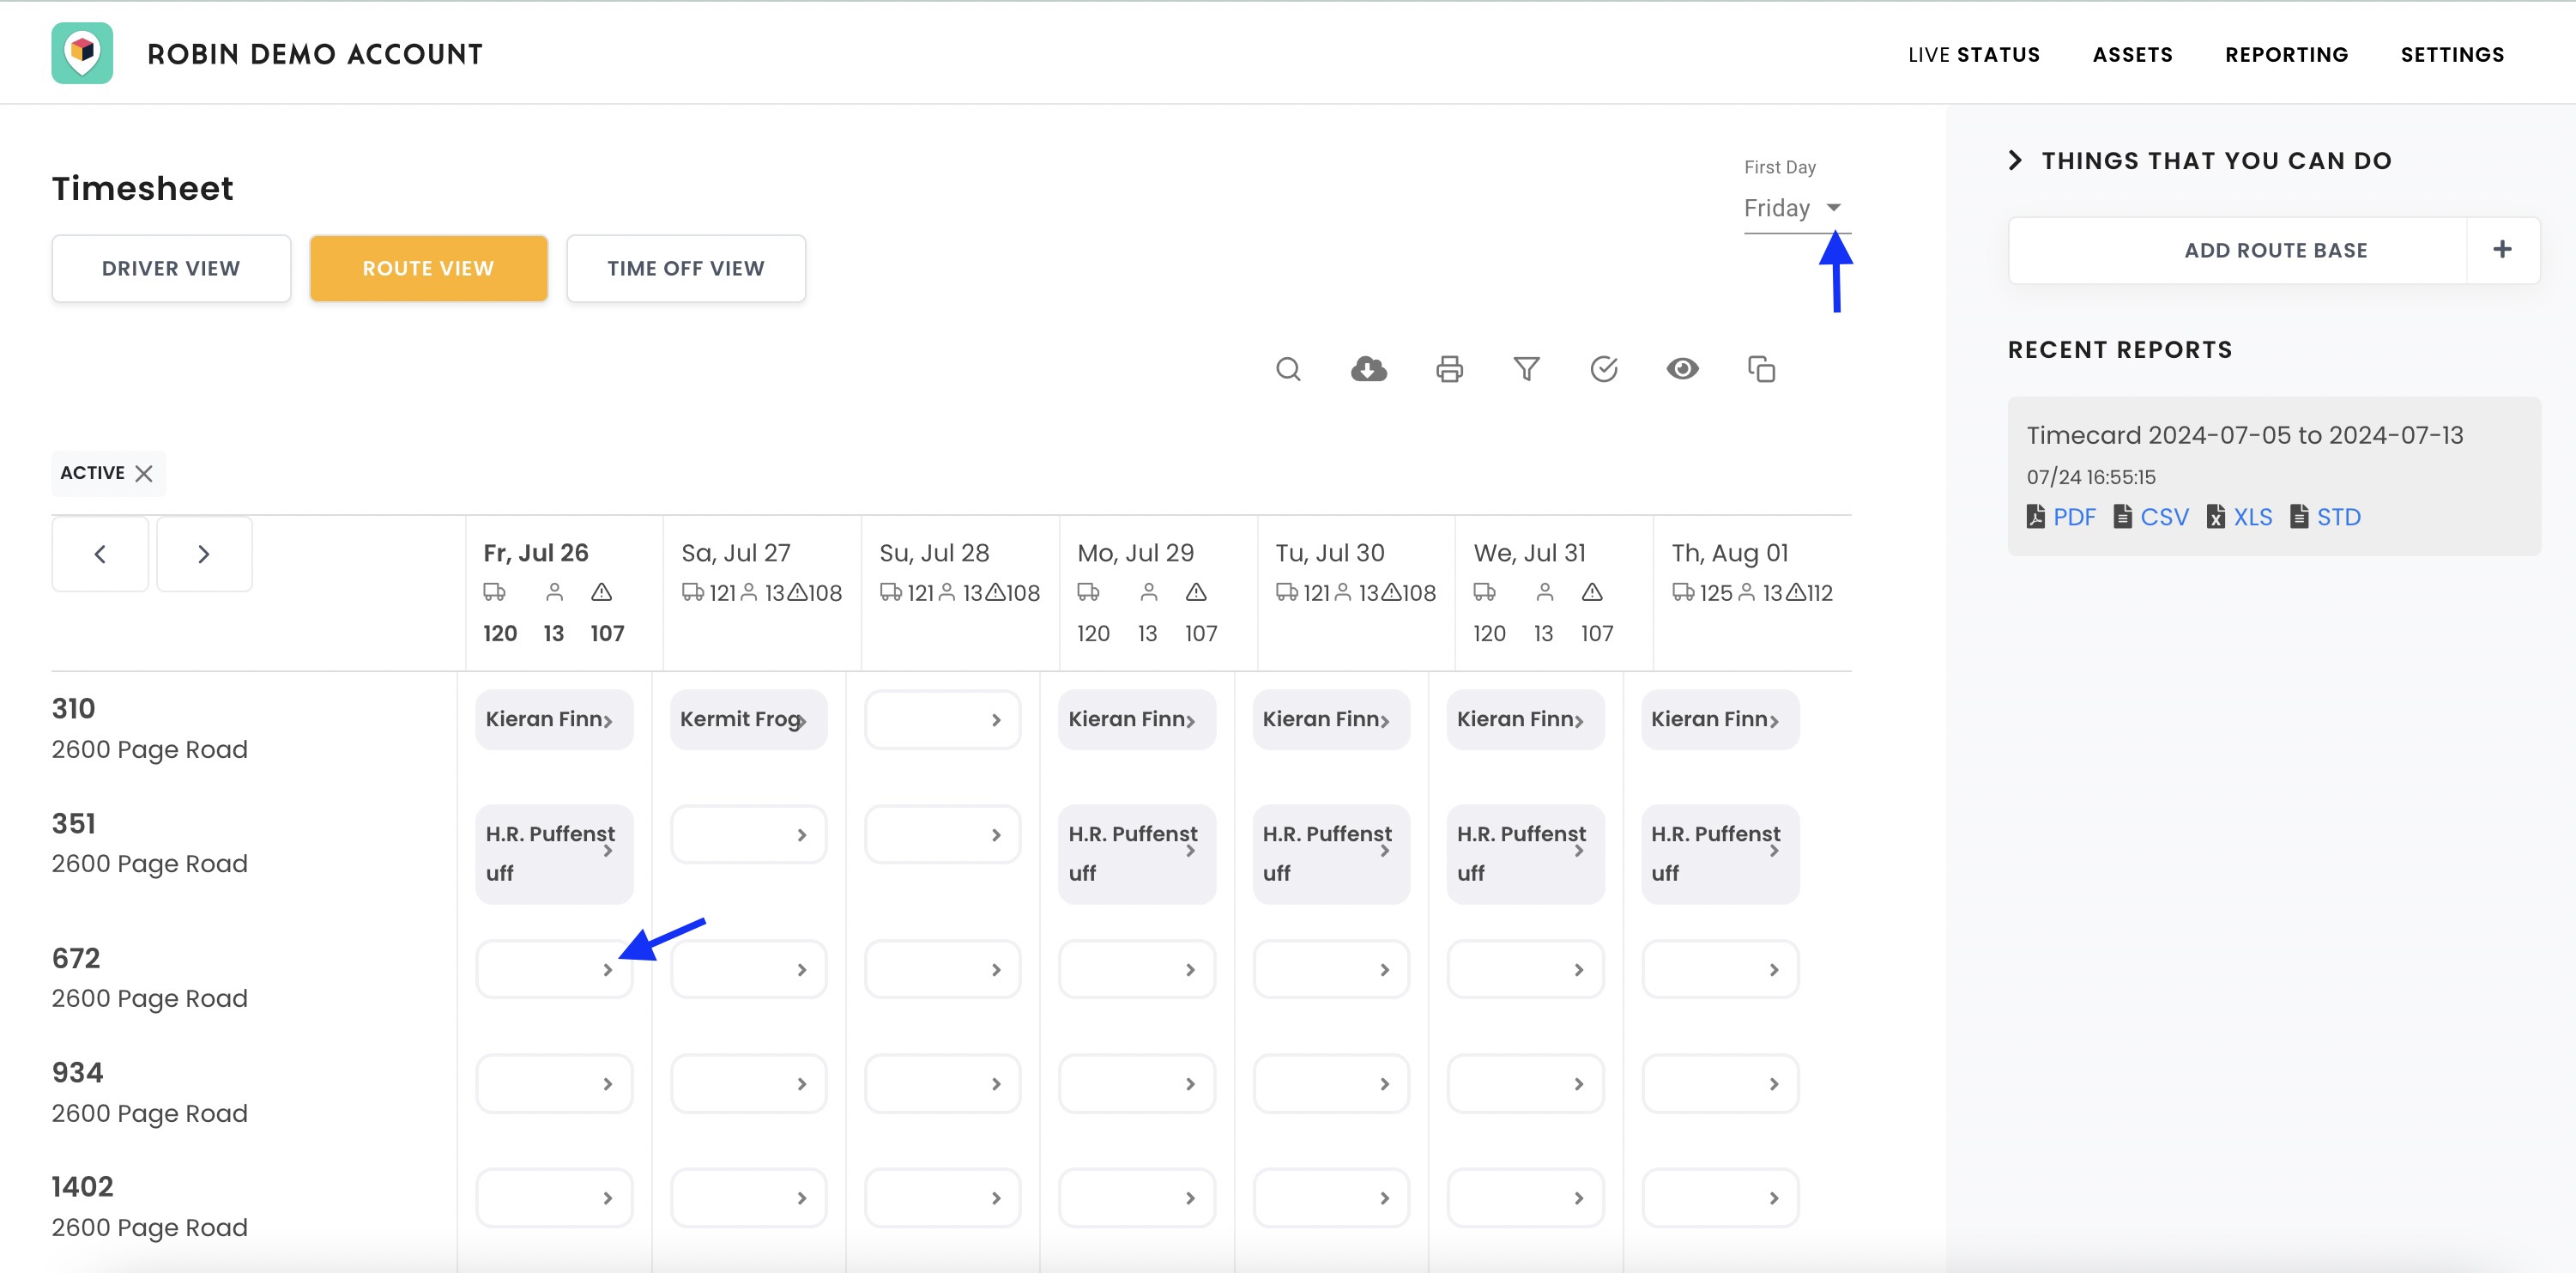Click the warning triangle under We, Jul 31
The width and height of the screenshot is (2576, 1273).
pos(1592,592)
